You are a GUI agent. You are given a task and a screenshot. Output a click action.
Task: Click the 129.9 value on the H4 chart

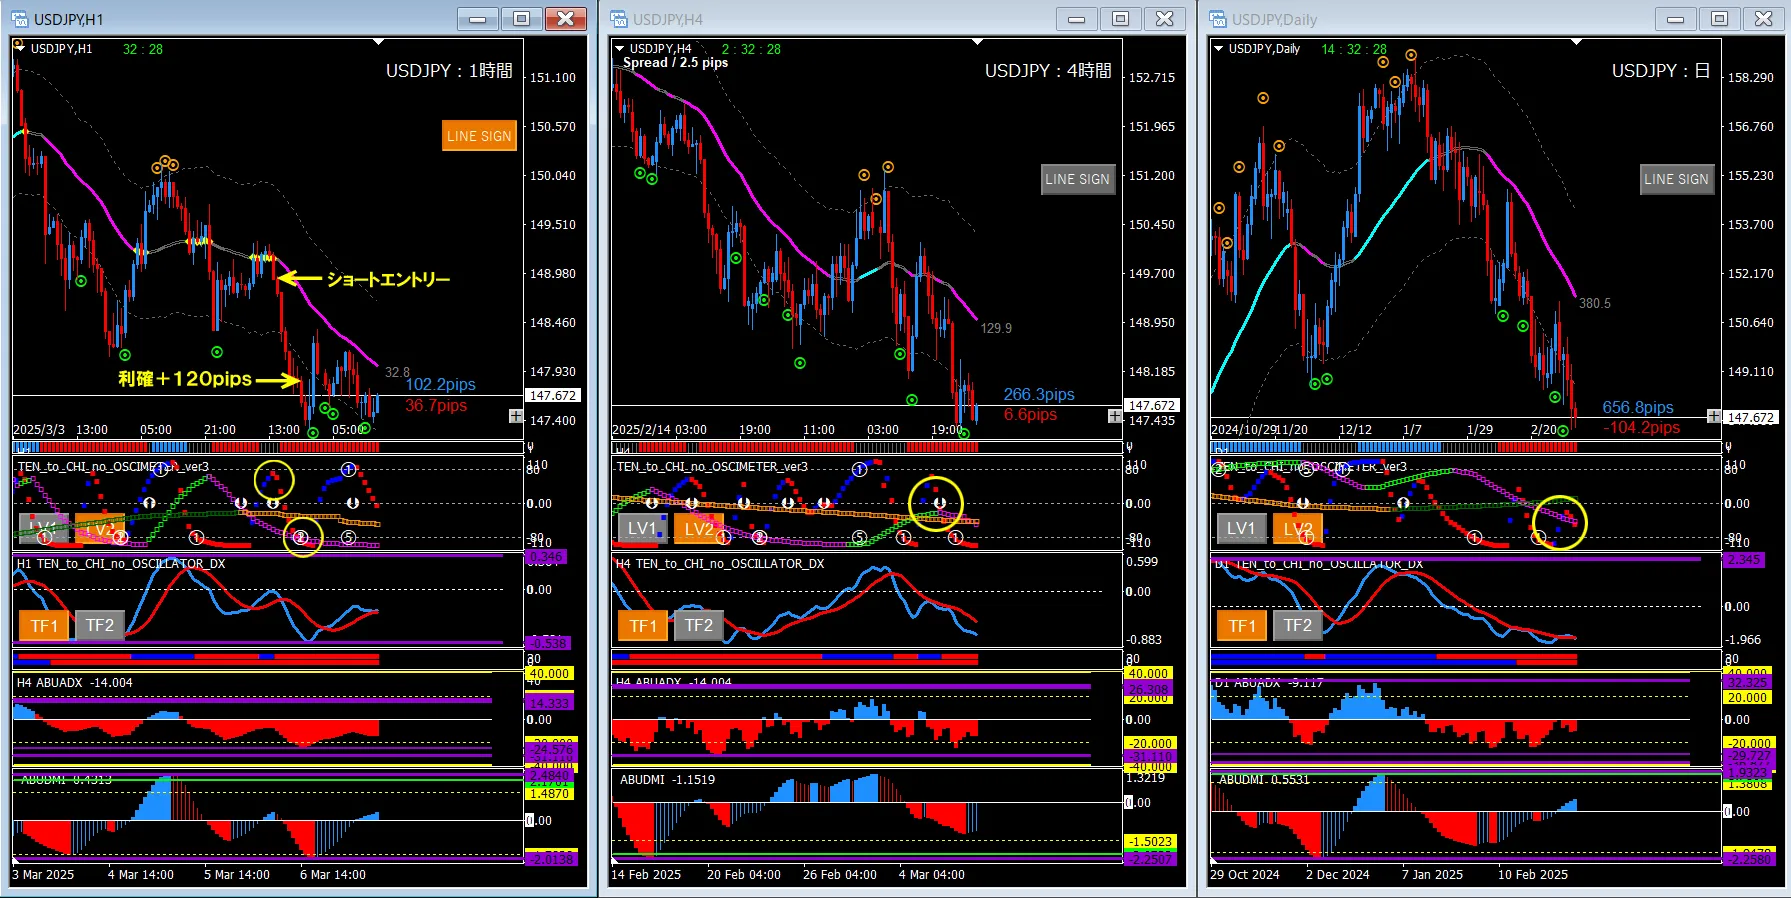click(x=996, y=328)
